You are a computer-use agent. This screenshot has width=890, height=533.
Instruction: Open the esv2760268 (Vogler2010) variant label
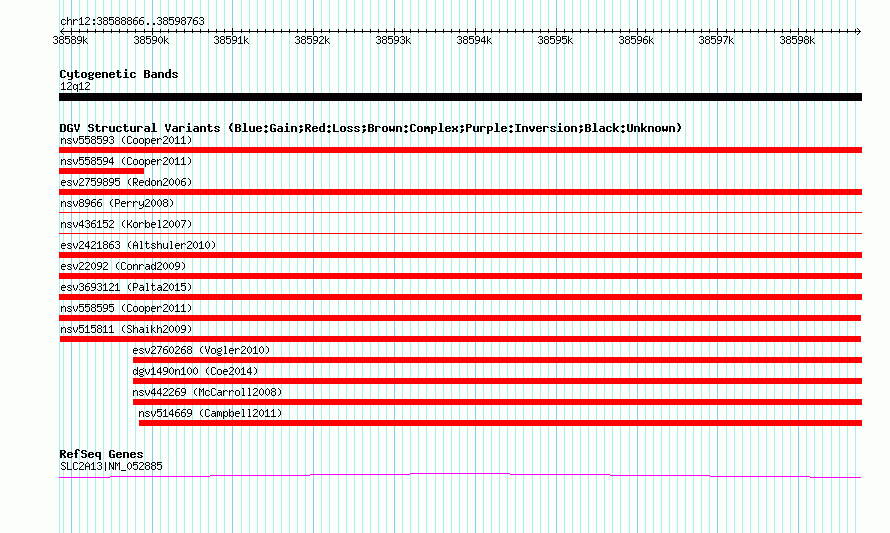coord(201,350)
